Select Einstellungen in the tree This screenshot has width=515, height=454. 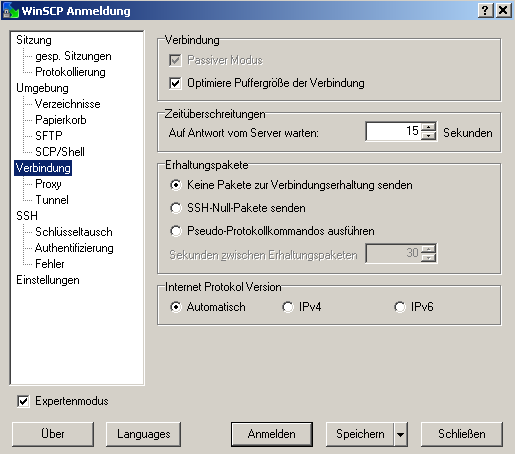(48, 280)
